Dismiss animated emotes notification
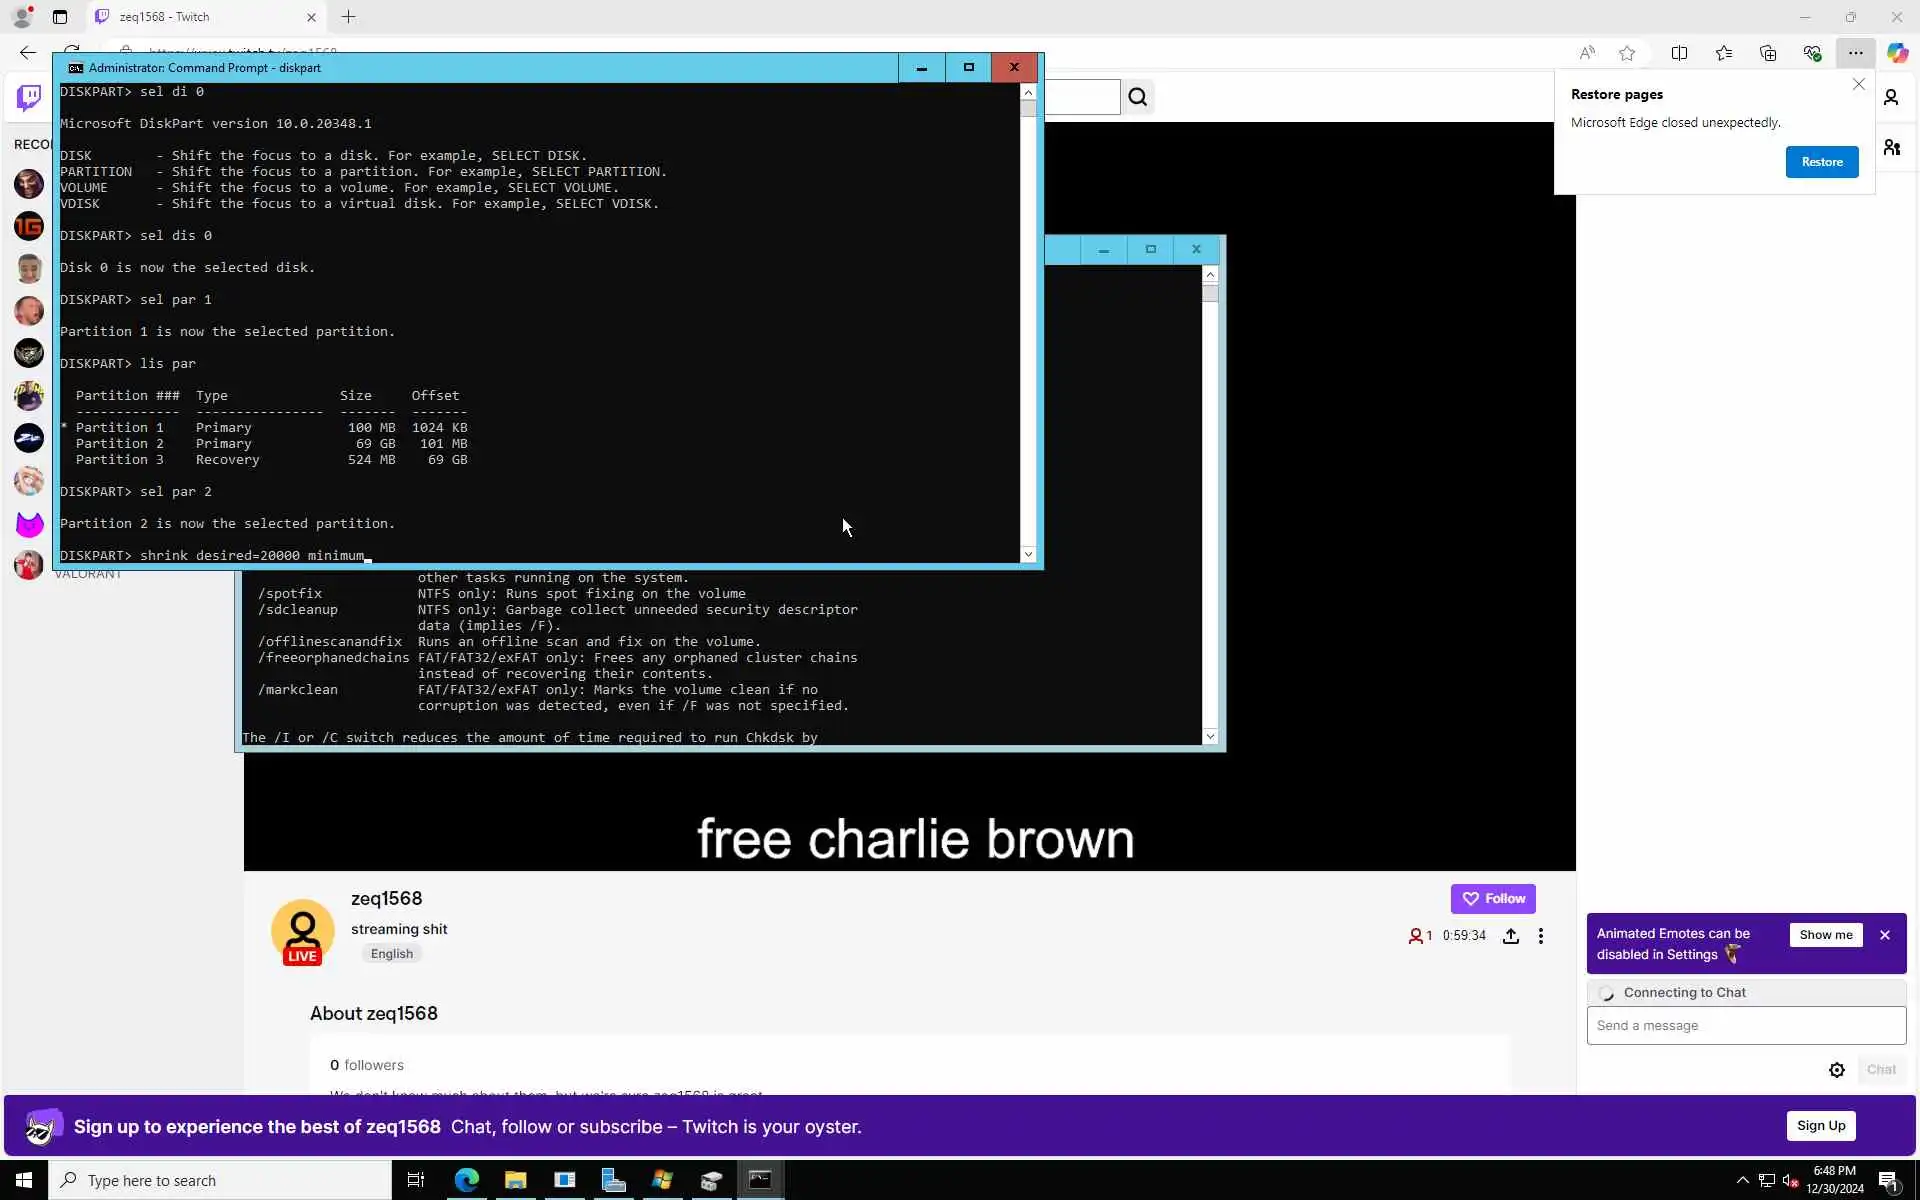Viewport: 1920px width, 1200px height. [1885, 935]
